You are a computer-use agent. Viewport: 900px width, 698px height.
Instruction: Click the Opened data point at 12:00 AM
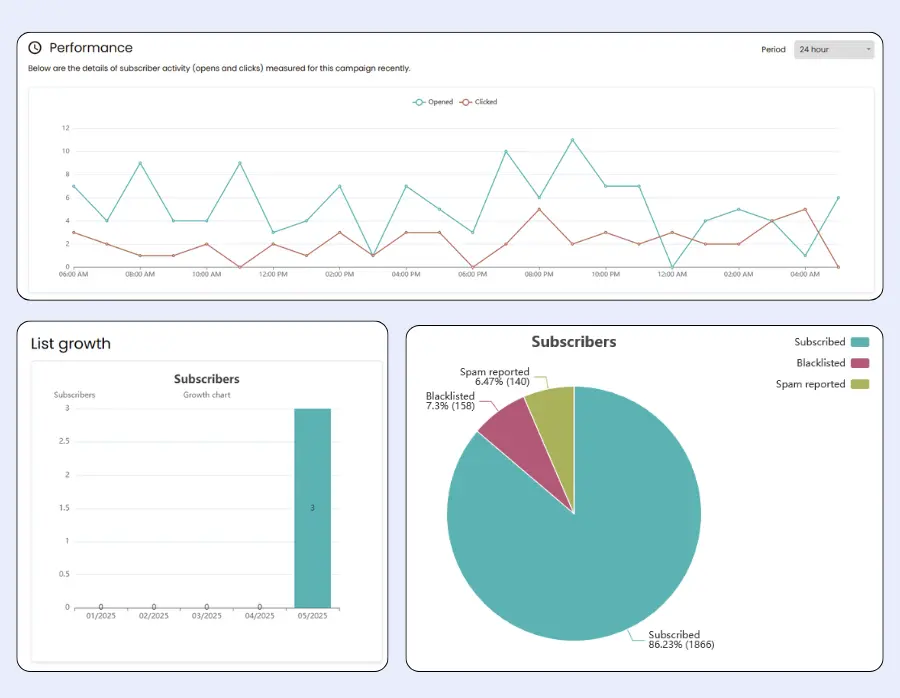click(x=672, y=267)
